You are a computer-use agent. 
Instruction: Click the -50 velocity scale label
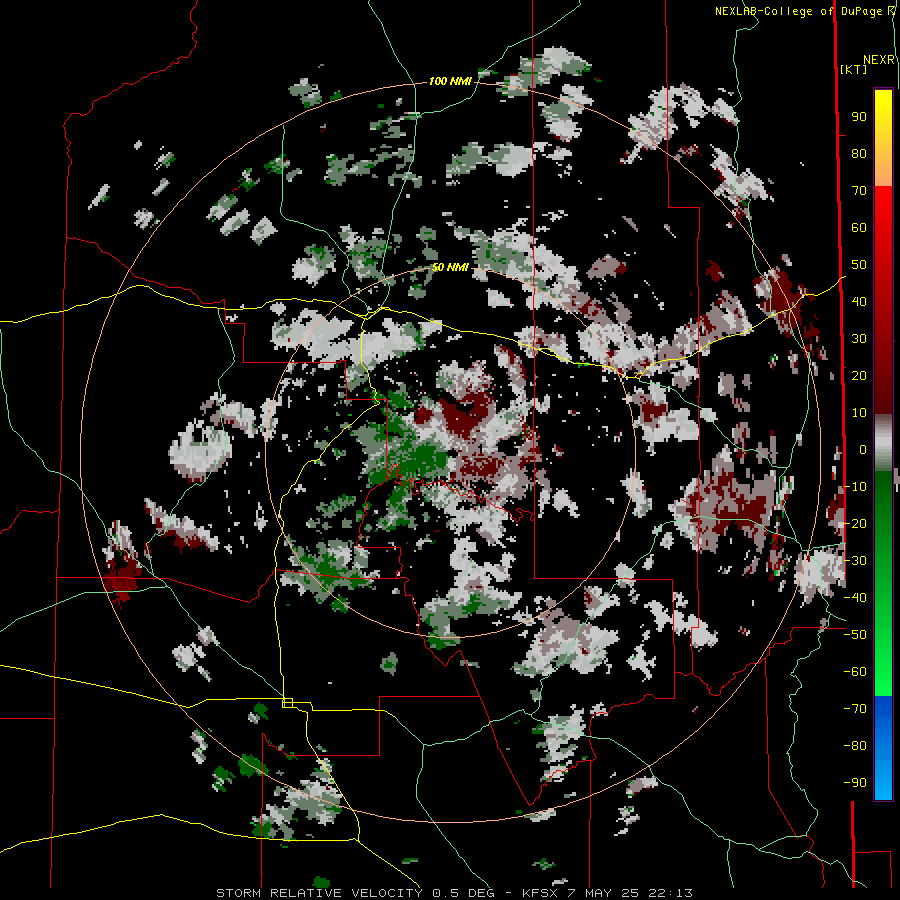(x=855, y=634)
